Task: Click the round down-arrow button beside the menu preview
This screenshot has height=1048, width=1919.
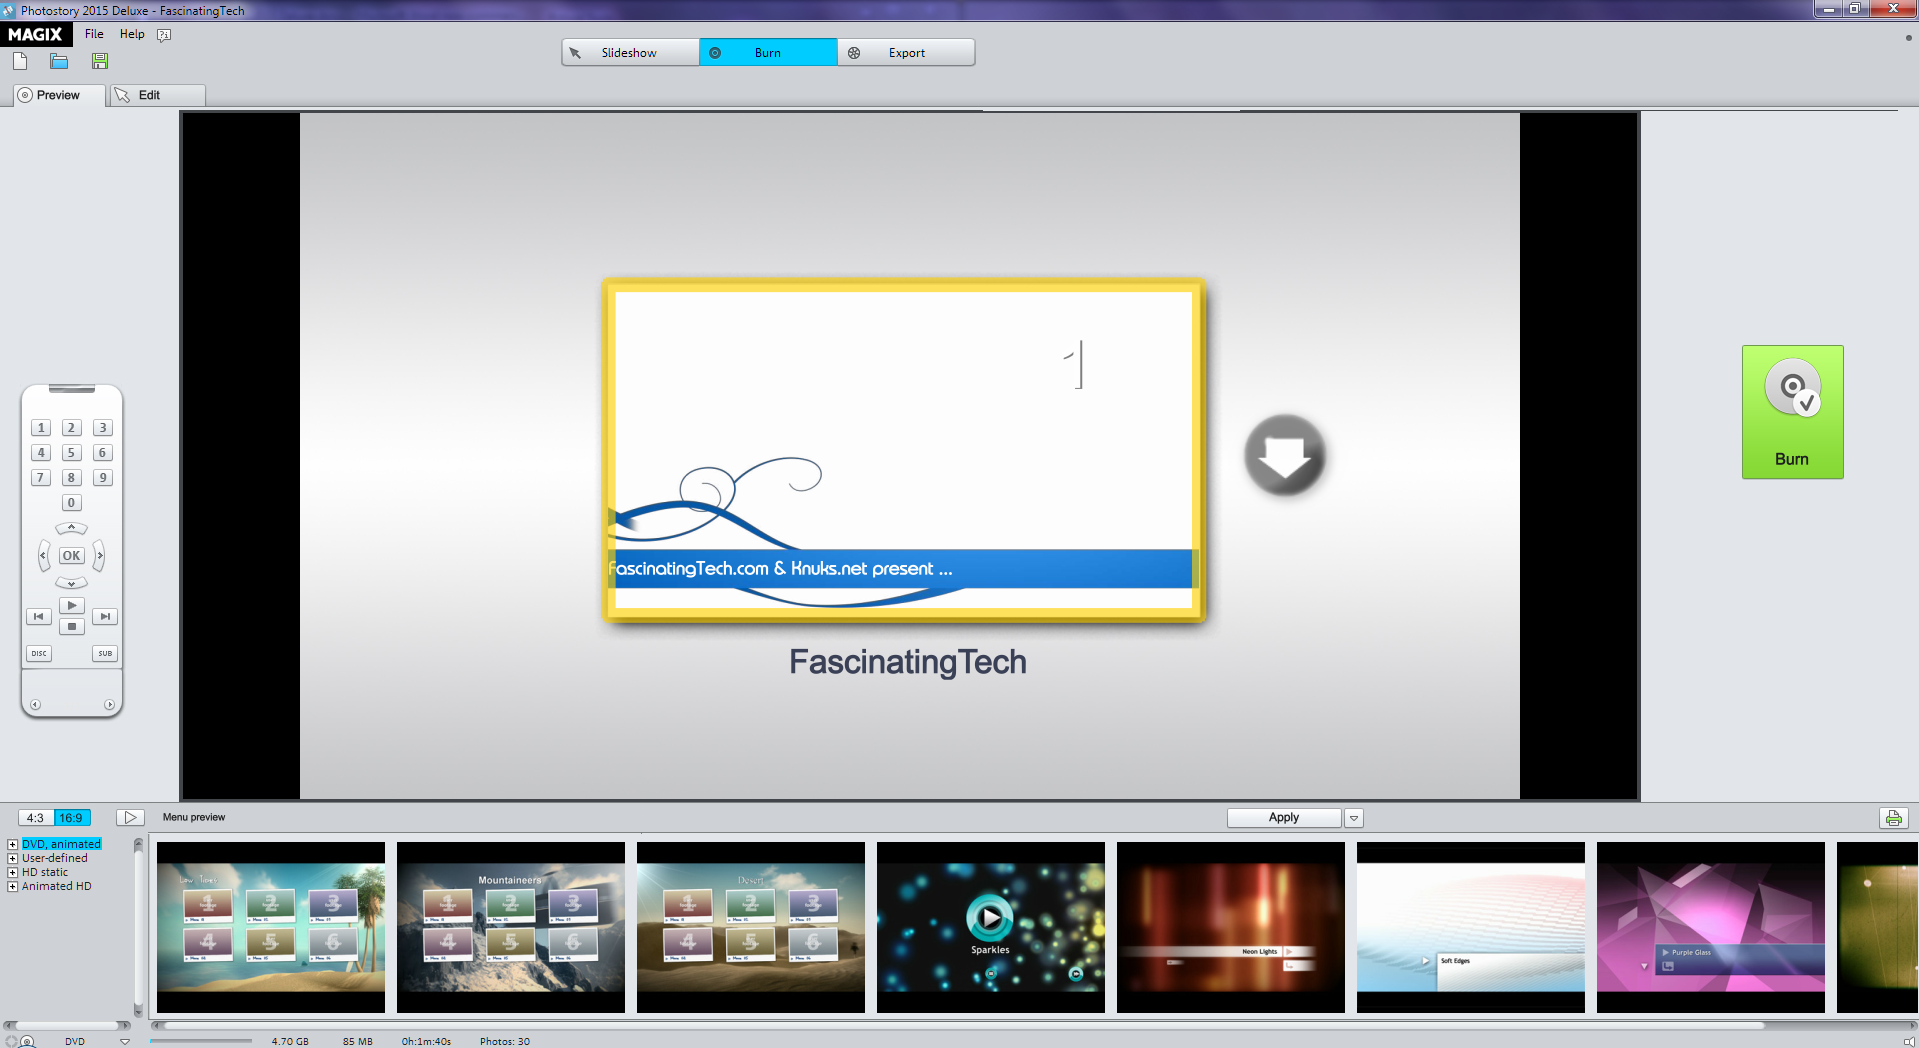Action: click(1285, 456)
